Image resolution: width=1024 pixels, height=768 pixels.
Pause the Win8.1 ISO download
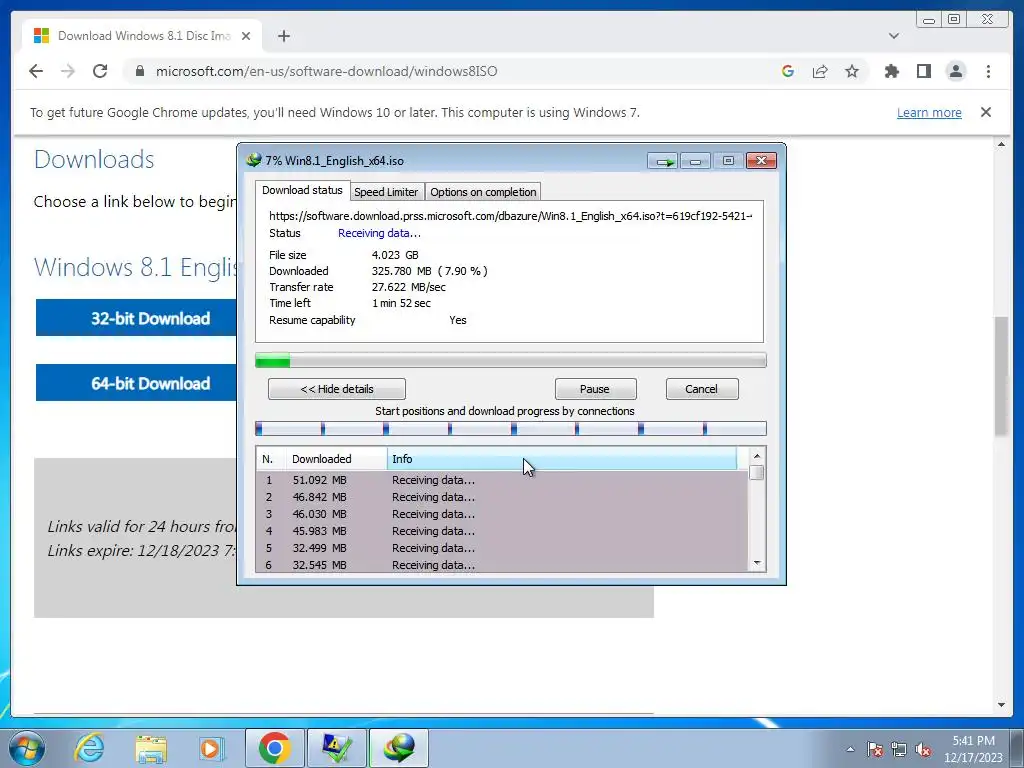(596, 389)
